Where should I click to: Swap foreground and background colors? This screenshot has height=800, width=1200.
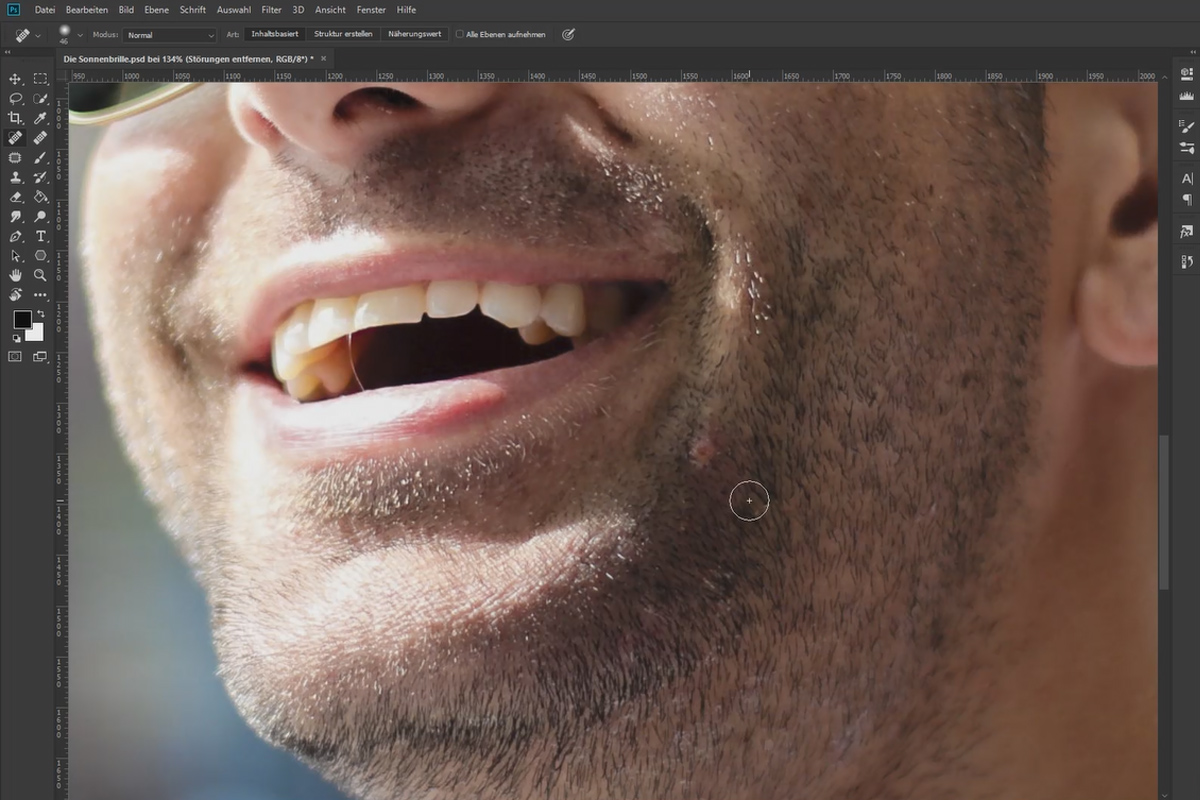pos(41,314)
